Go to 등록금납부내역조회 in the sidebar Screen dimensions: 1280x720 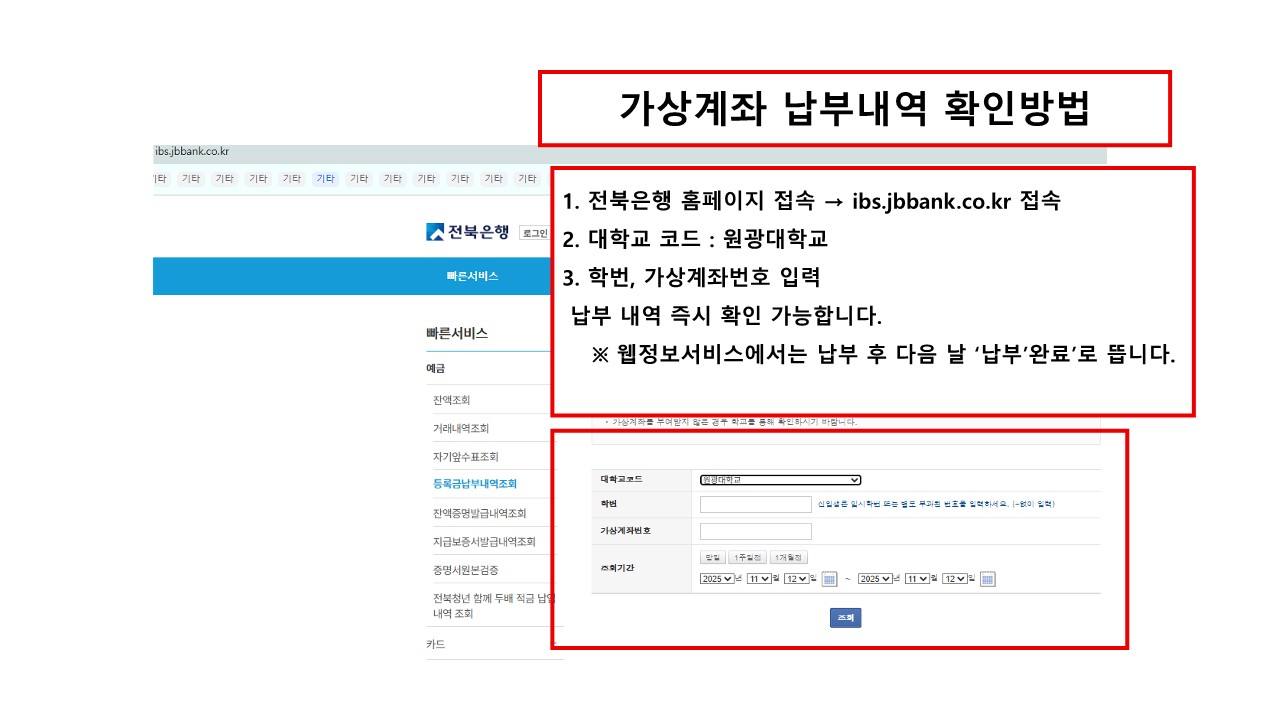(x=475, y=484)
